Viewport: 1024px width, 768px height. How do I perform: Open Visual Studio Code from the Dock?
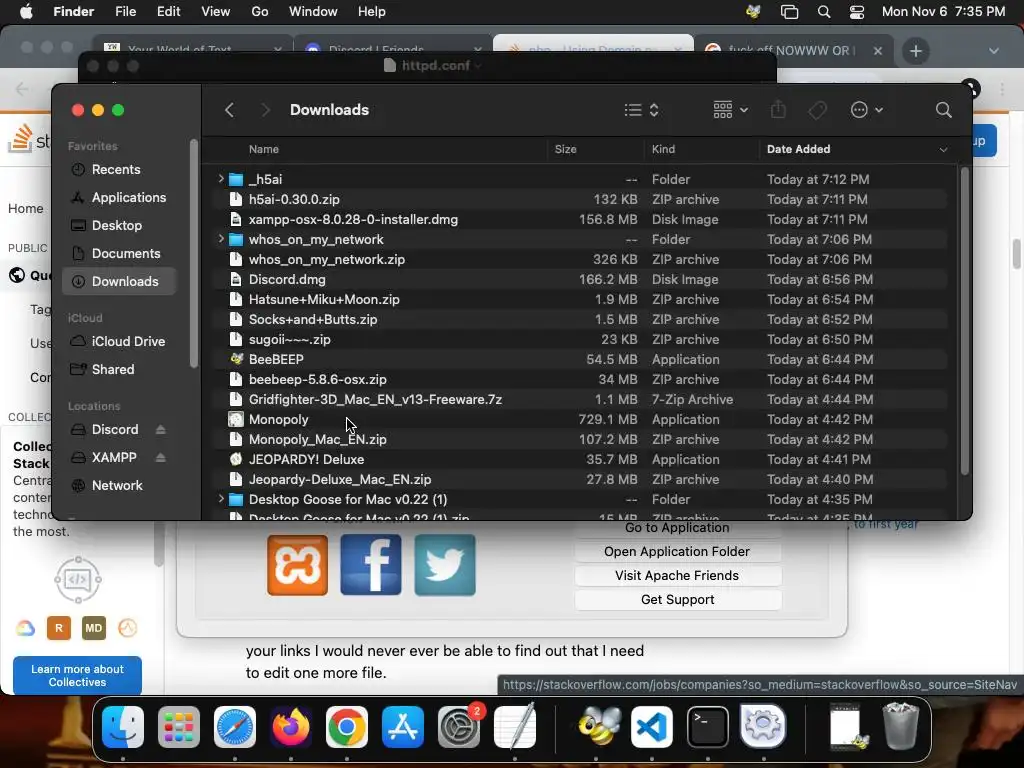coord(652,727)
